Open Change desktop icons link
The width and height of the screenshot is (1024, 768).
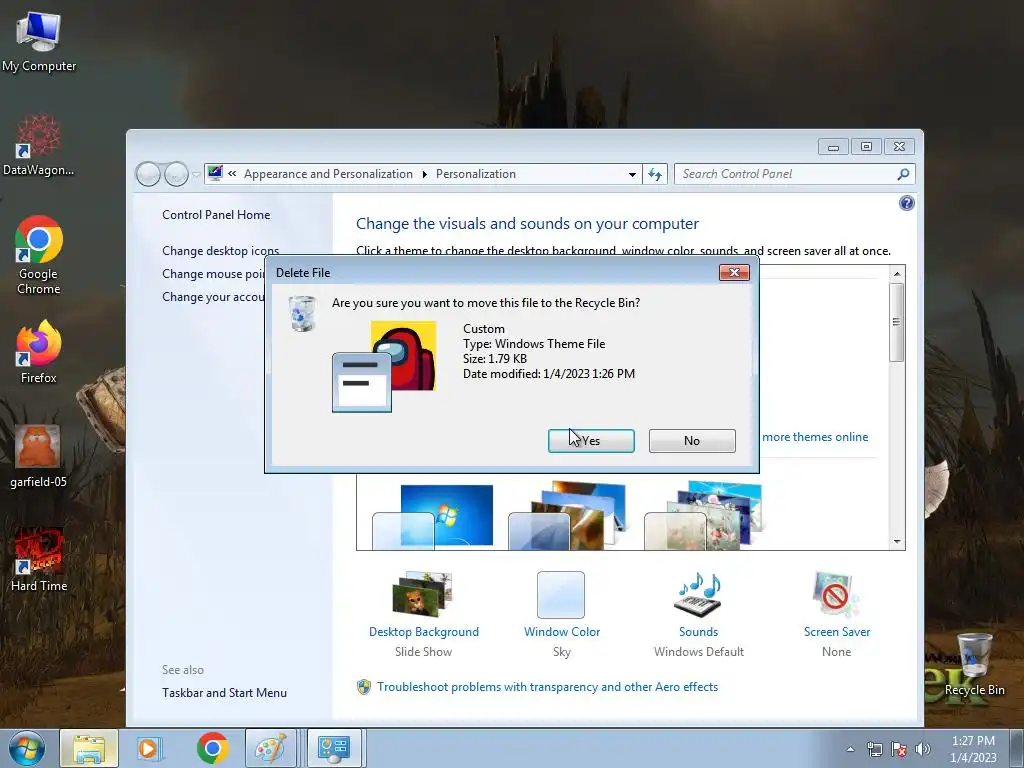pyautogui.click(x=220, y=251)
